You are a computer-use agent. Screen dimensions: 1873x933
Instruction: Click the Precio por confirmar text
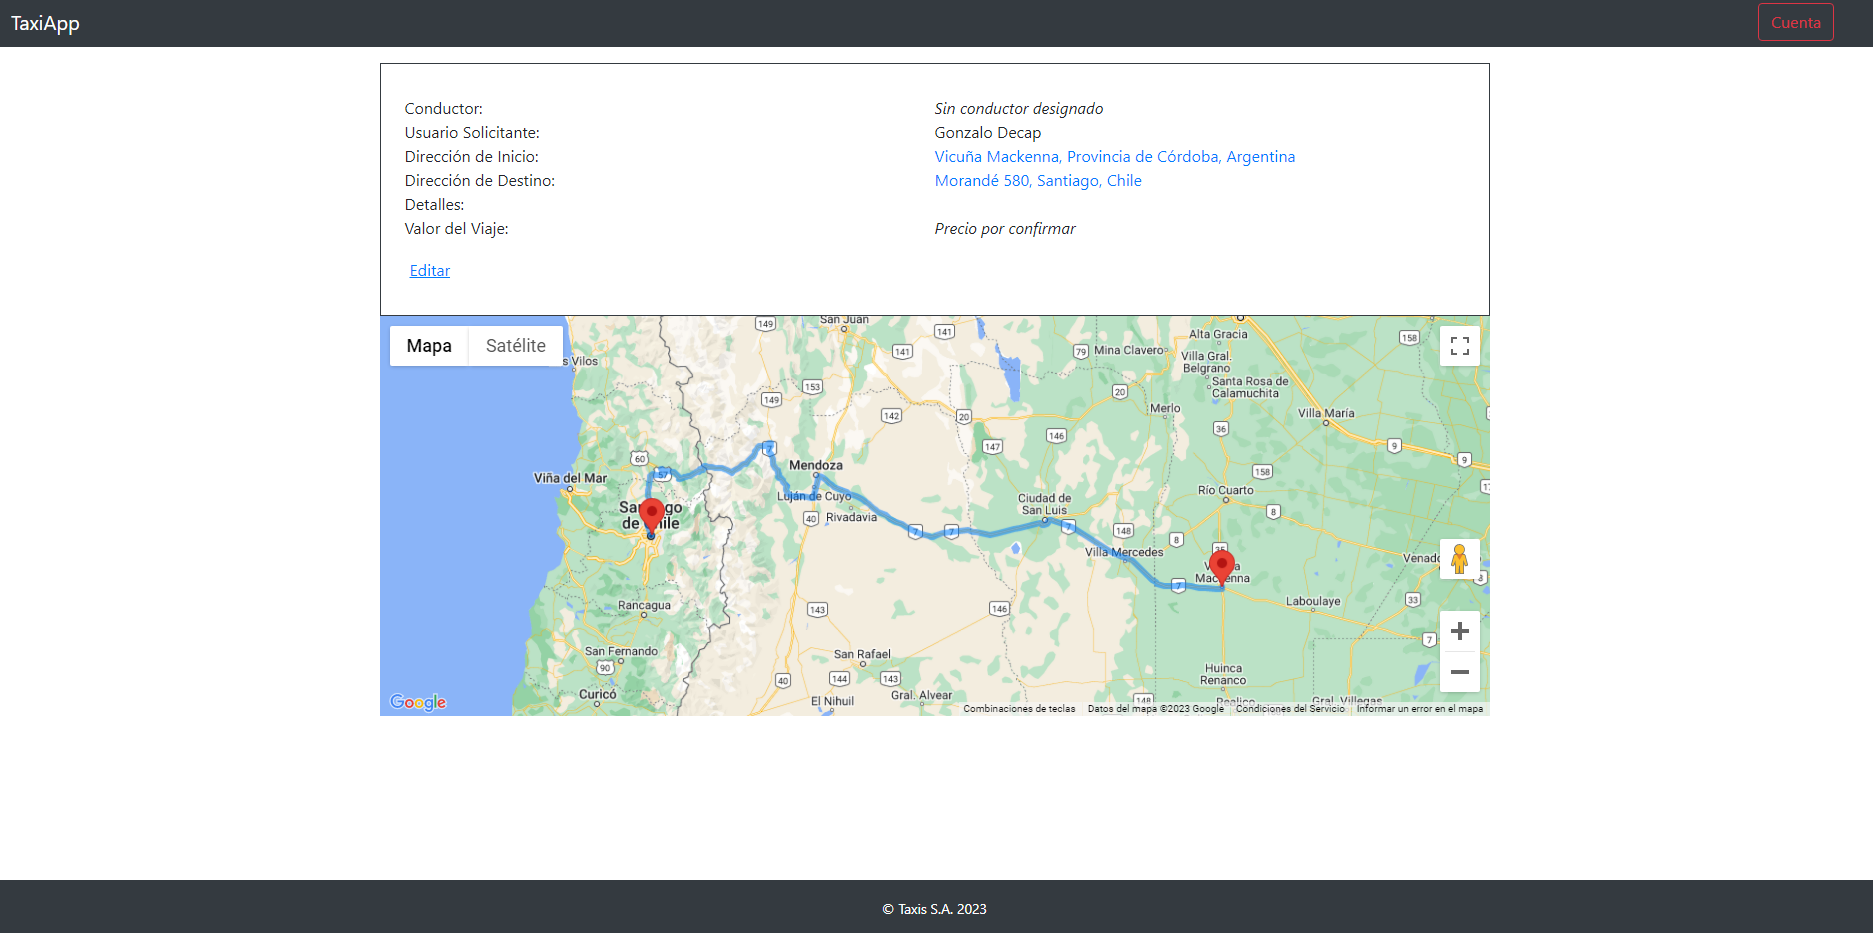[x=1005, y=228]
